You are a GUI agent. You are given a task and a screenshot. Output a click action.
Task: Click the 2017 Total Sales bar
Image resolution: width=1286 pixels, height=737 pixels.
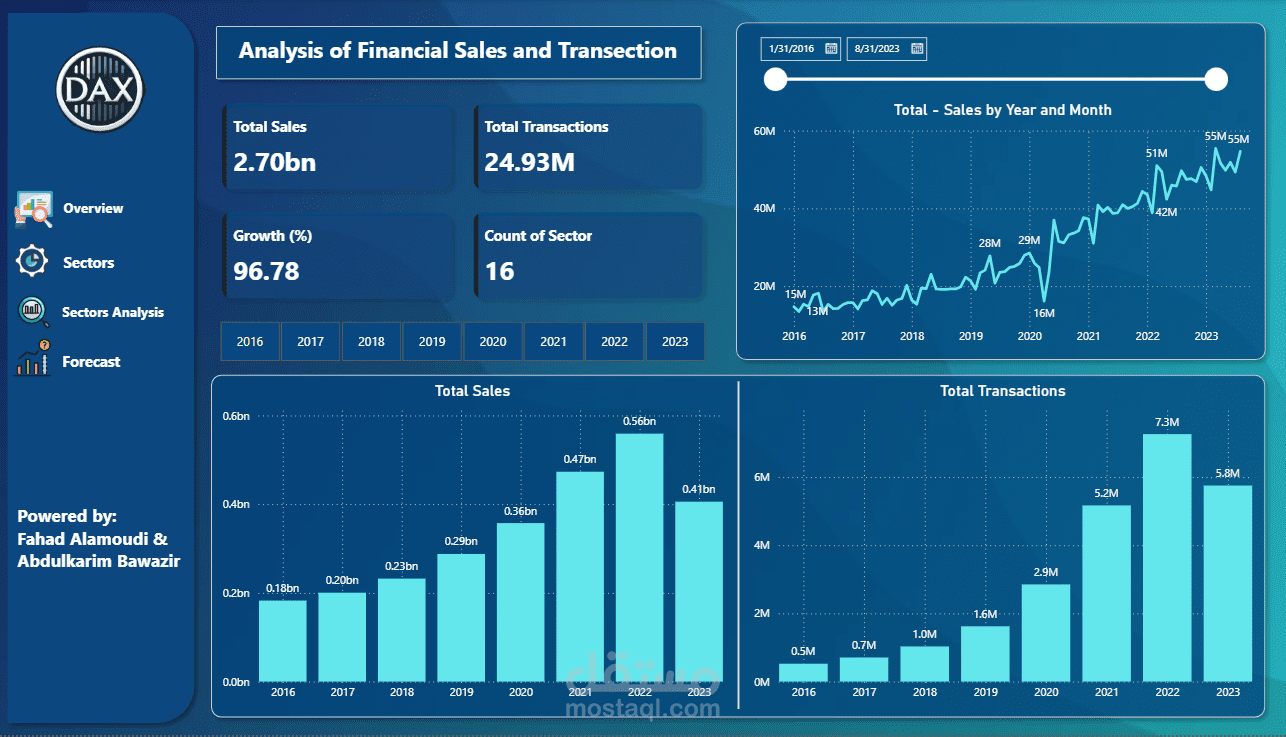coord(342,637)
